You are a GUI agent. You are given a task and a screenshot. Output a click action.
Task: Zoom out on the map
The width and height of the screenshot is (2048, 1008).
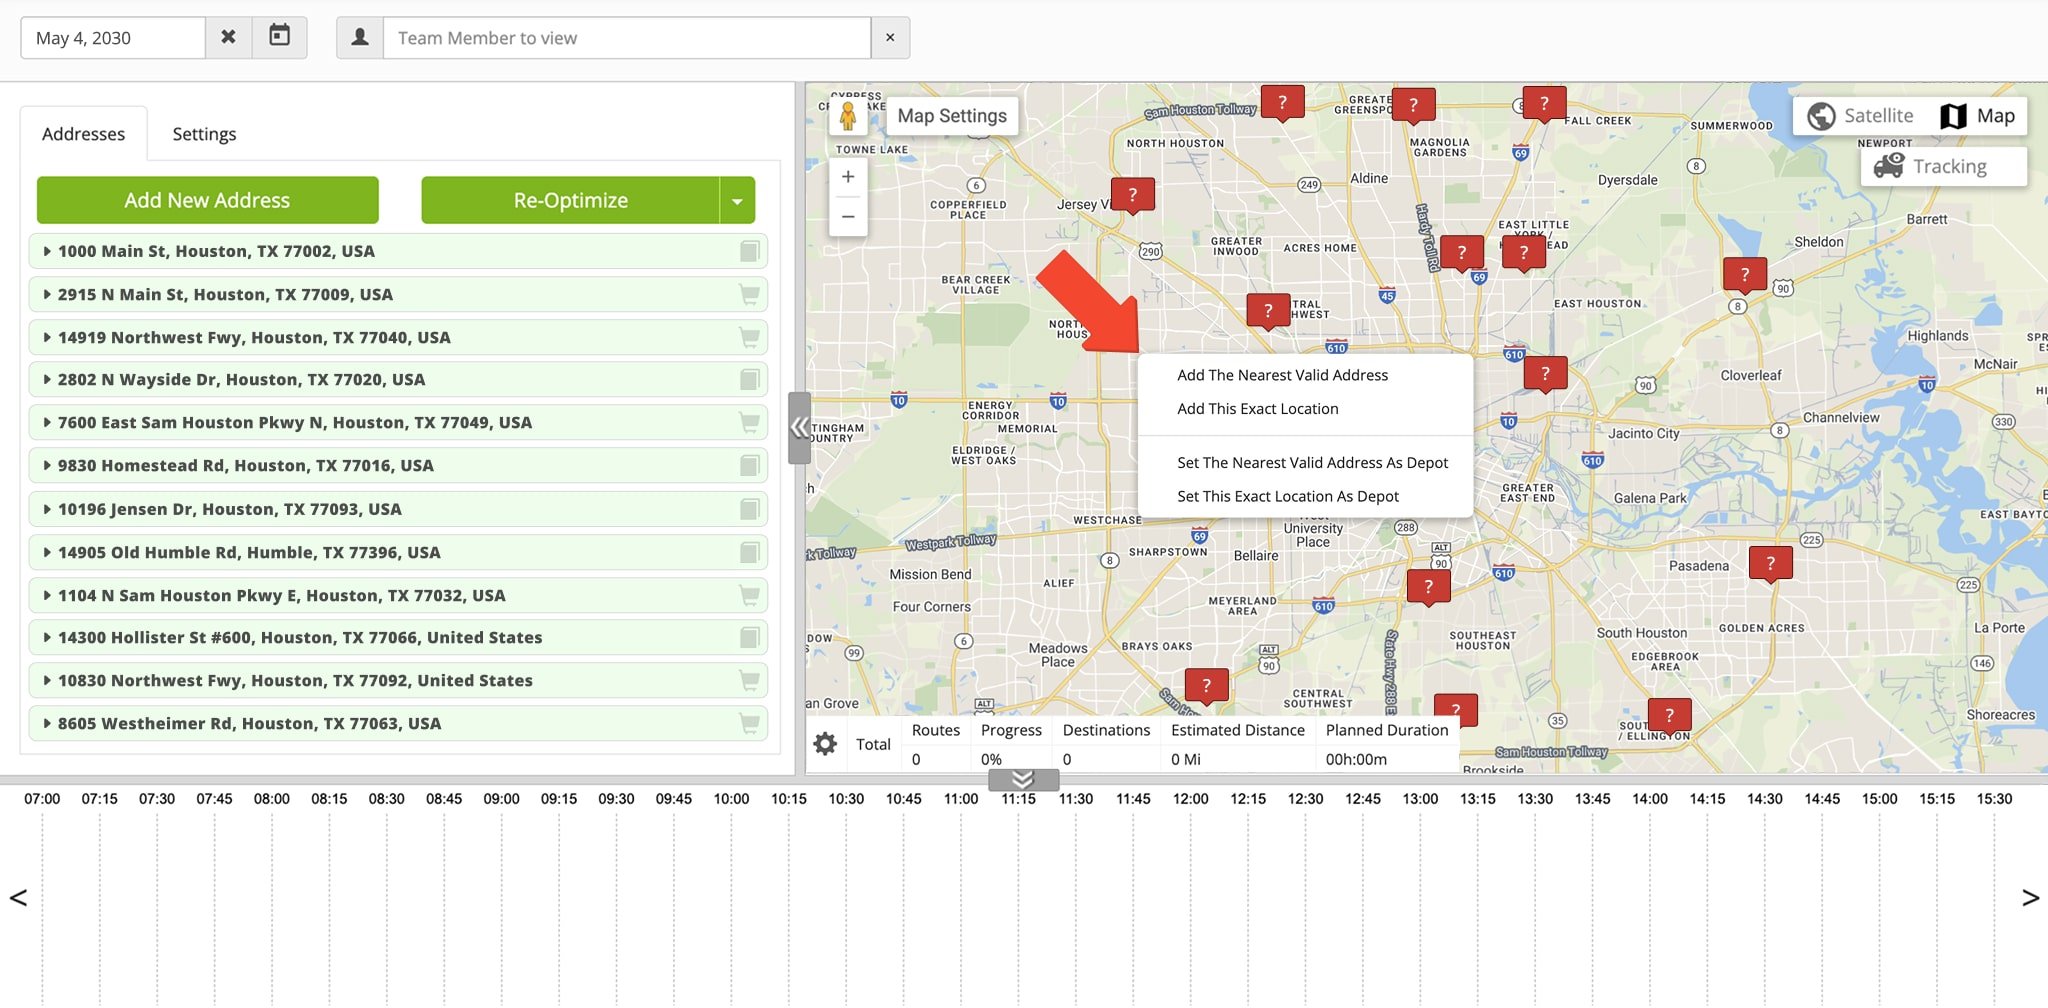click(x=848, y=216)
